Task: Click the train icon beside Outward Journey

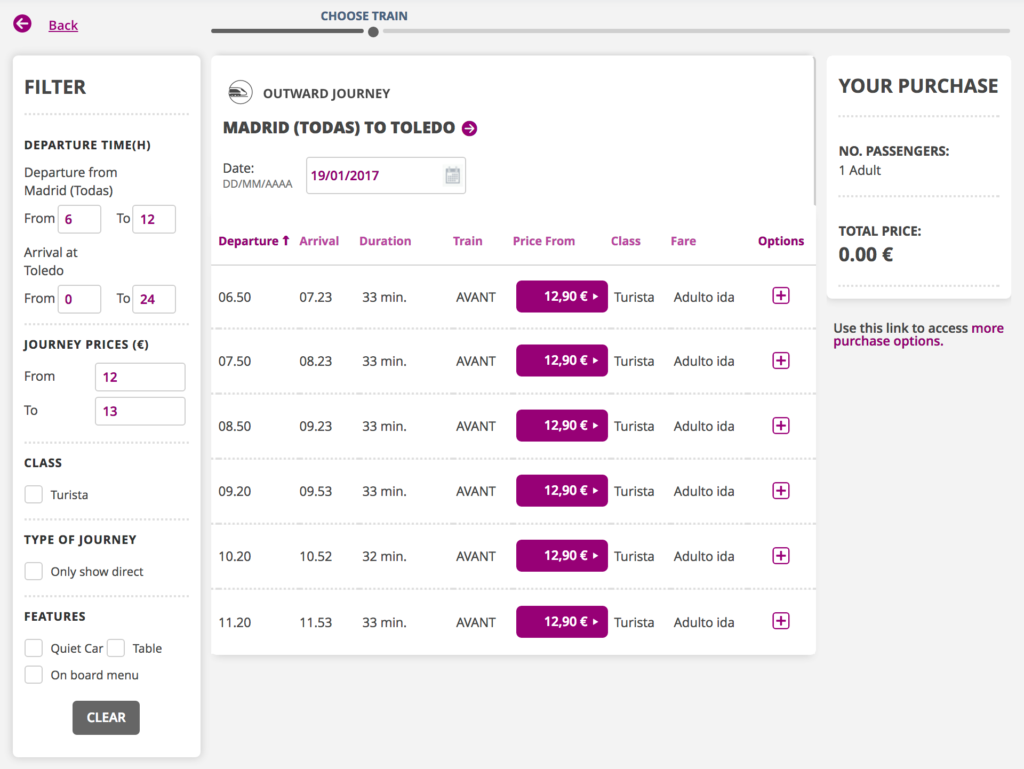Action: pyautogui.click(x=240, y=92)
